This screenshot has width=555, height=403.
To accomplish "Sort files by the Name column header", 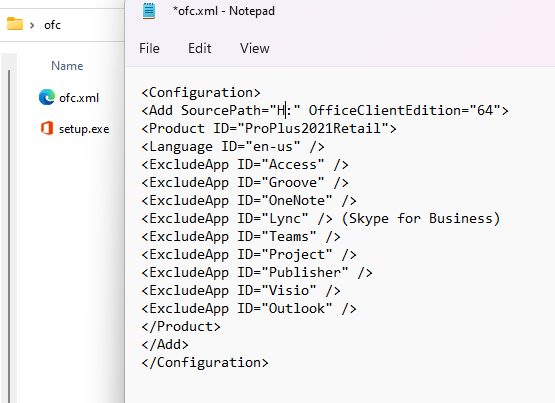I will tap(67, 65).
